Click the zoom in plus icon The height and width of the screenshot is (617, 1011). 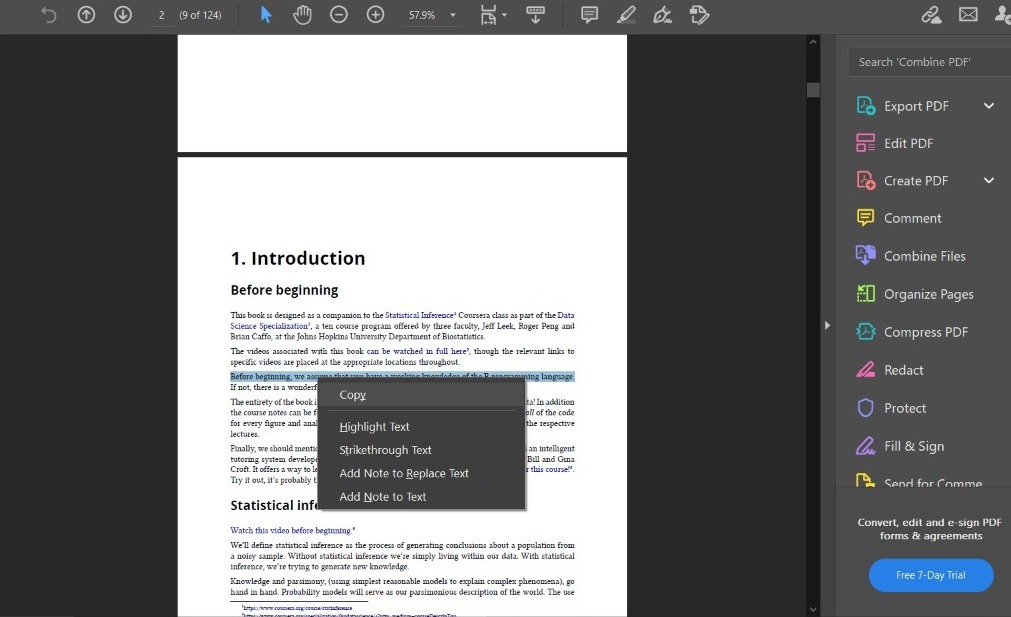[375, 15]
